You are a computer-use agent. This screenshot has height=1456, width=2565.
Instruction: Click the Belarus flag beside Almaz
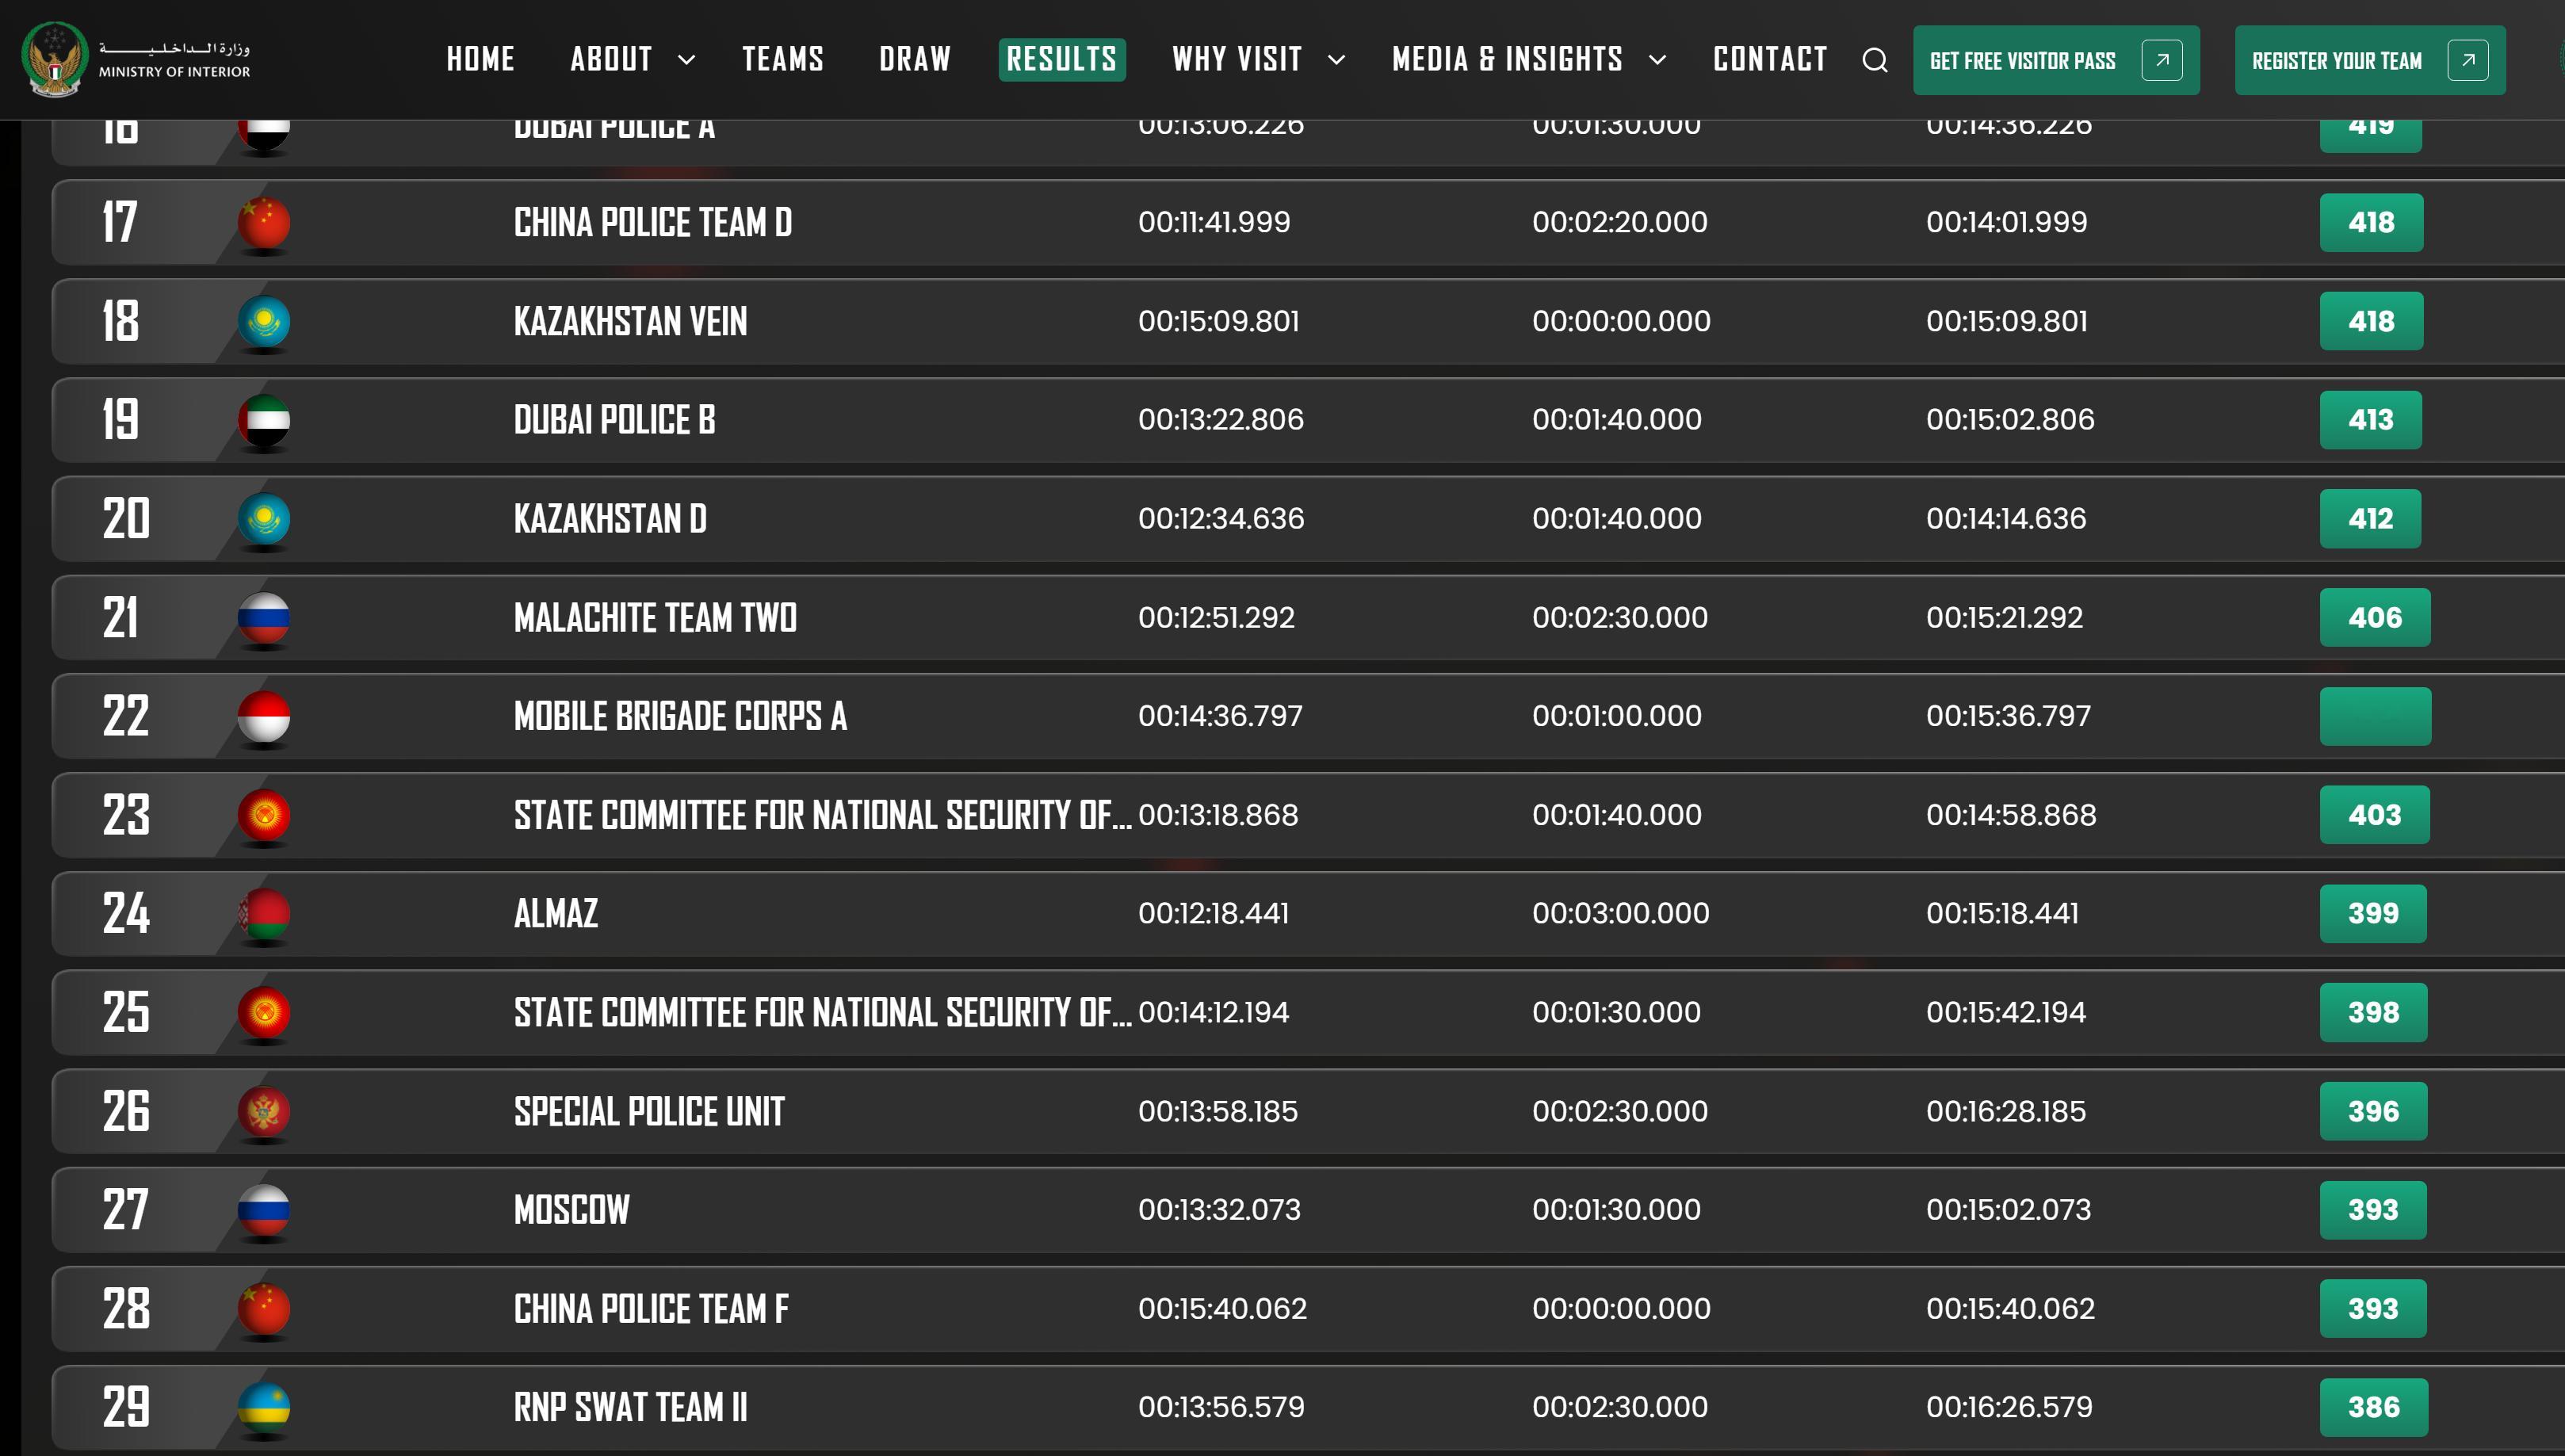pyautogui.click(x=264, y=913)
